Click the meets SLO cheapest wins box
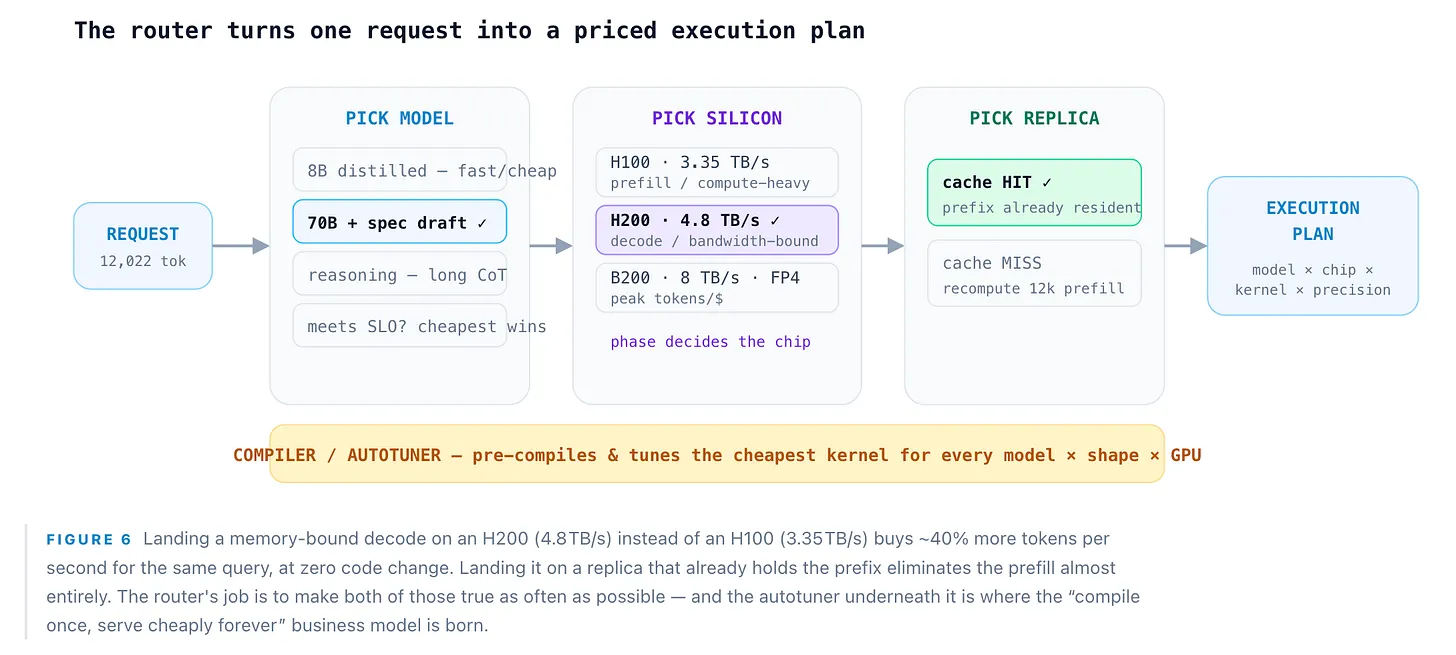The image size is (1456, 655). [x=400, y=326]
